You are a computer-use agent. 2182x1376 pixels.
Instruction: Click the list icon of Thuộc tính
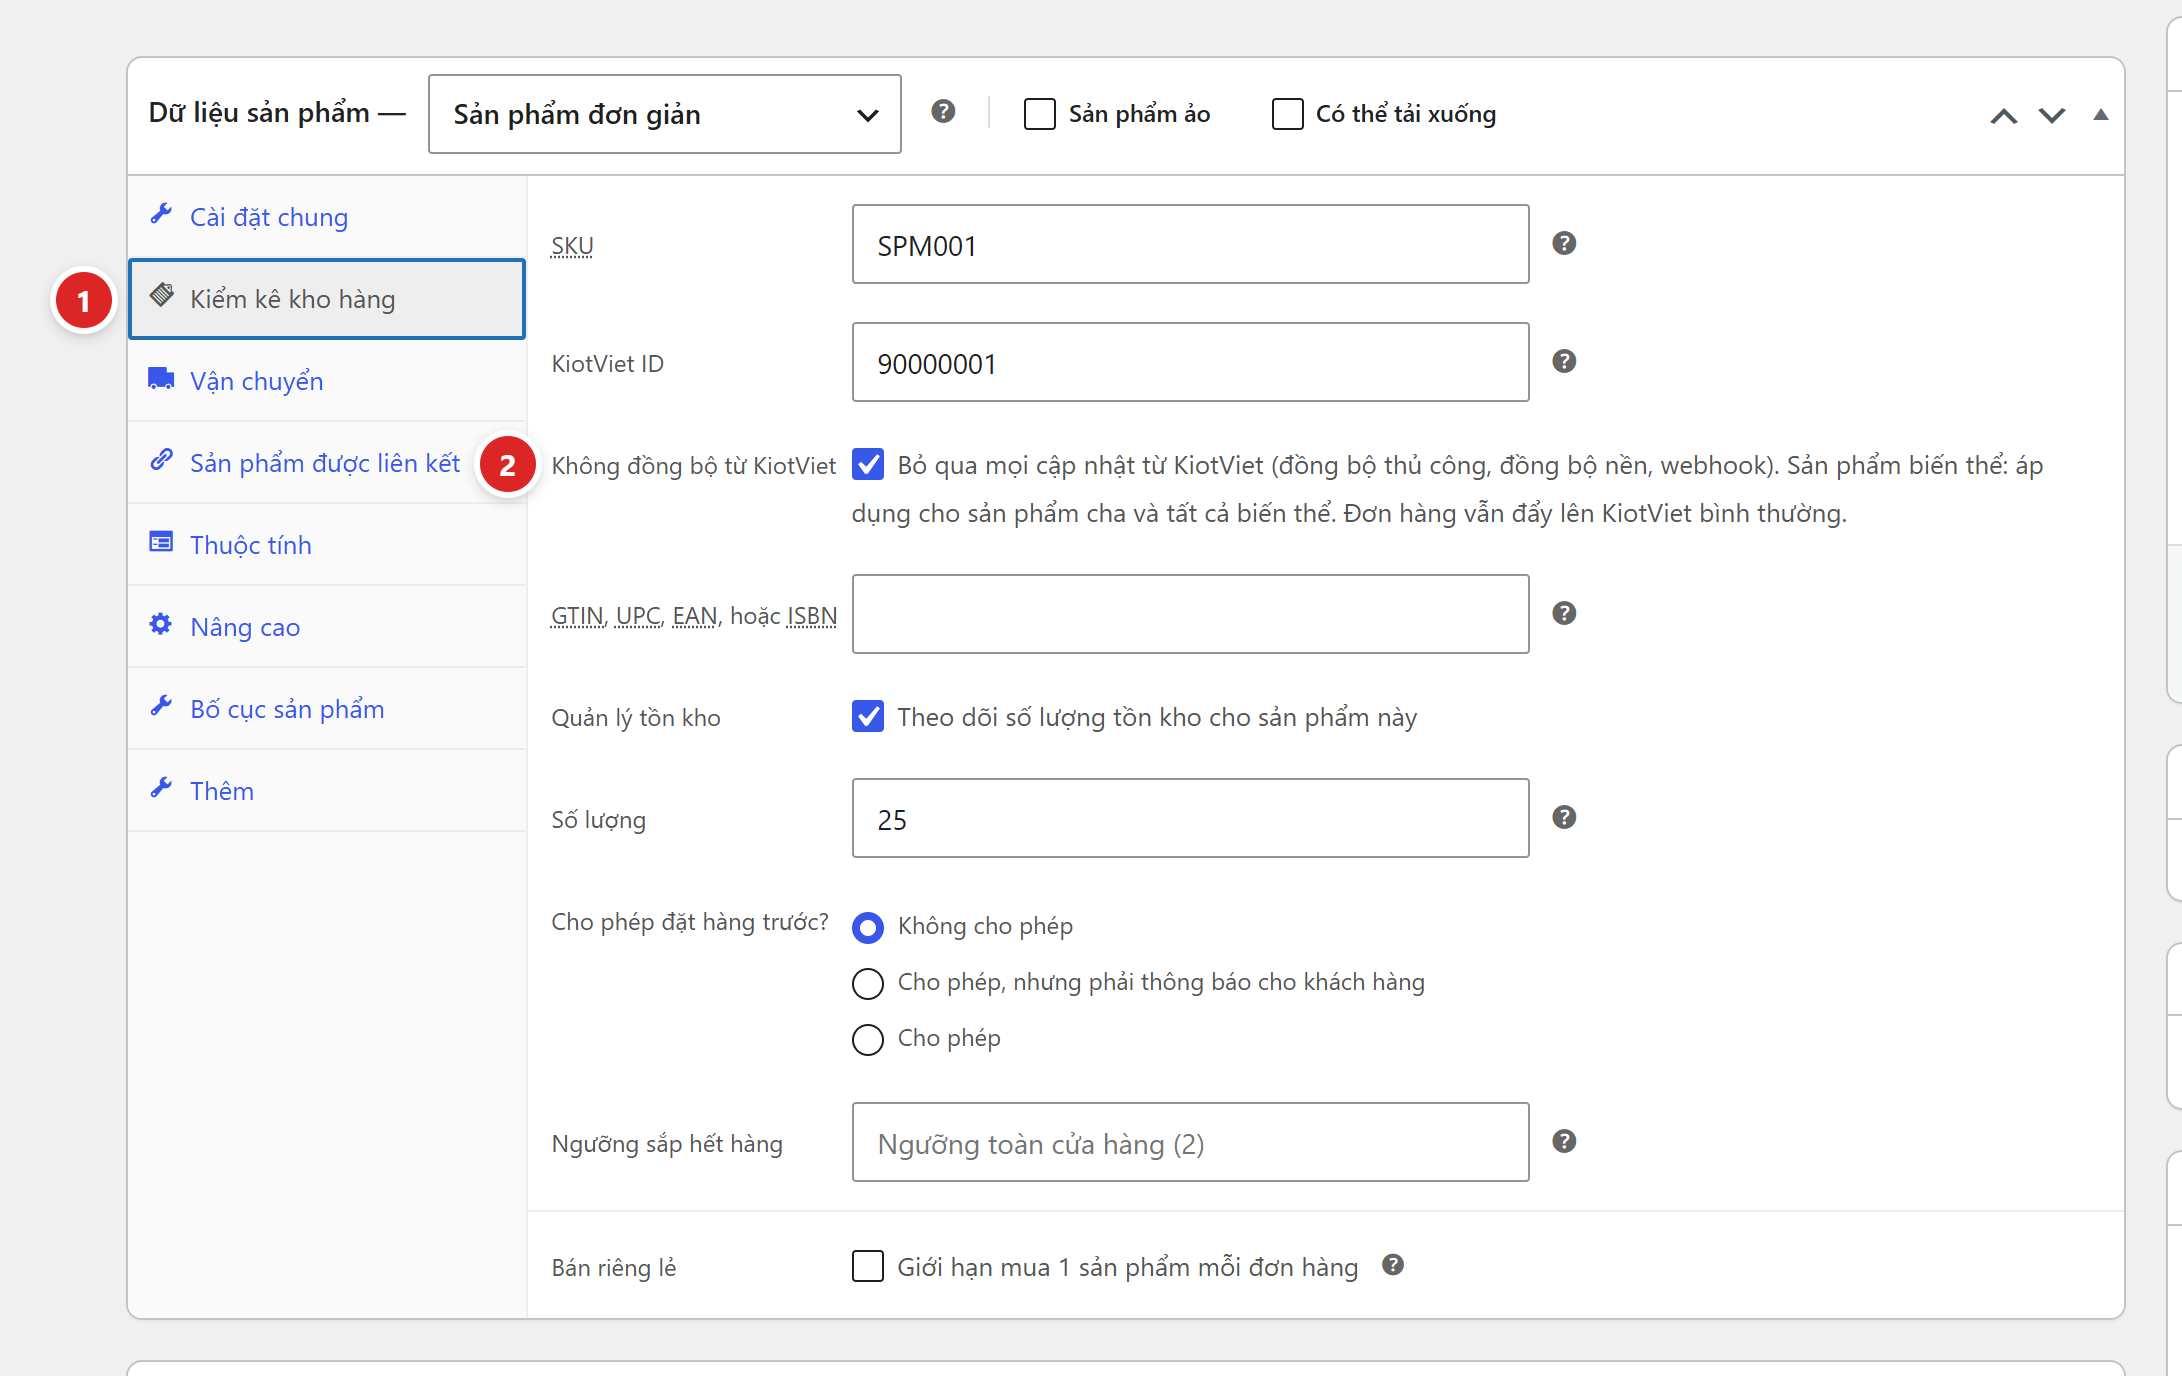pyautogui.click(x=161, y=542)
